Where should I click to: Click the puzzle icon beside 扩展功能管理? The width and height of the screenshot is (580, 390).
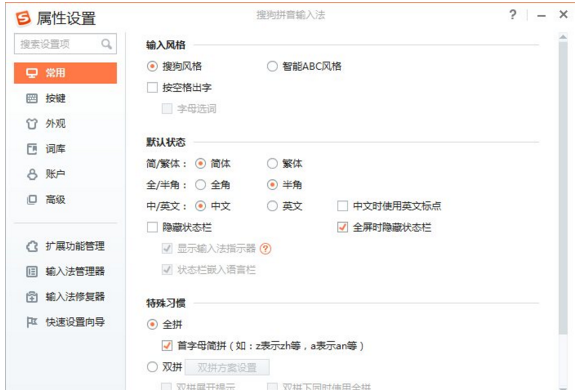(32, 246)
